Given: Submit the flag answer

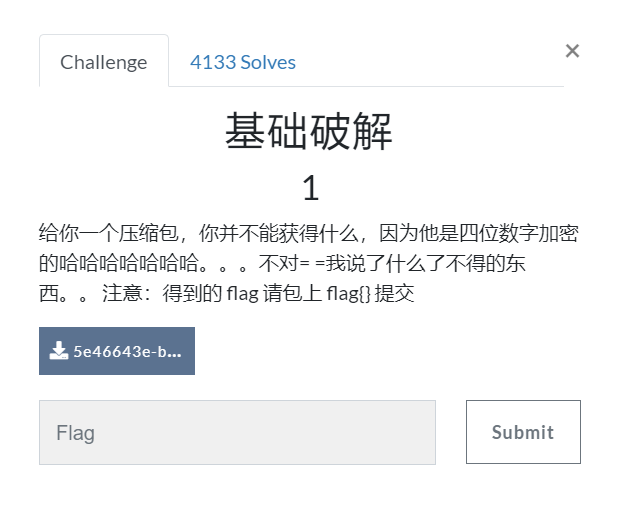Looking at the screenshot, I should (523, 432).
